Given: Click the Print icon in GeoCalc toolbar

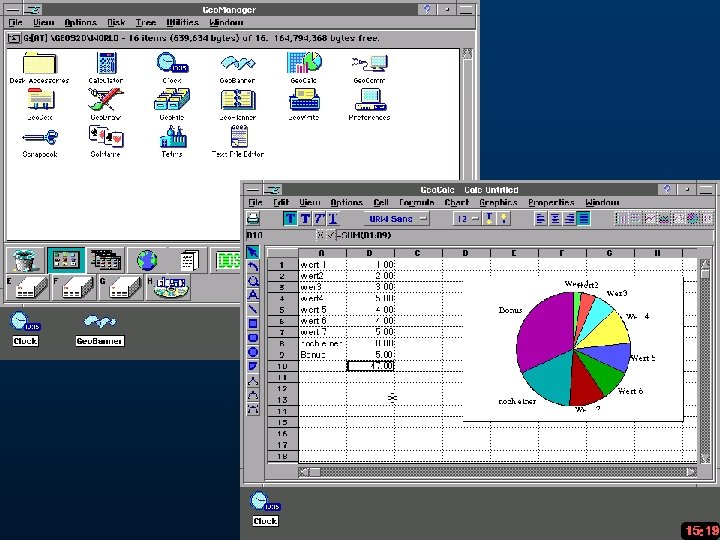Looking at the screenshot, I should coord(253,219).
